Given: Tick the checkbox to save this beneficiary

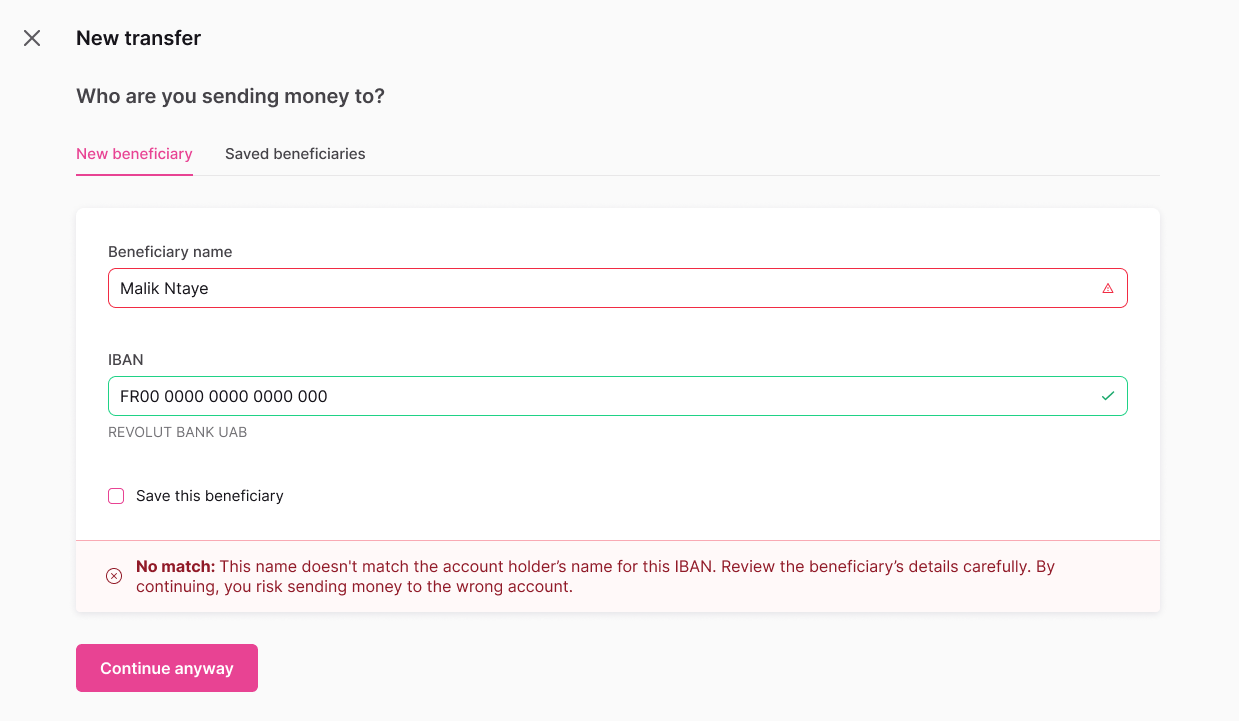Looking at the screenshot, I should tap(115, 495).
